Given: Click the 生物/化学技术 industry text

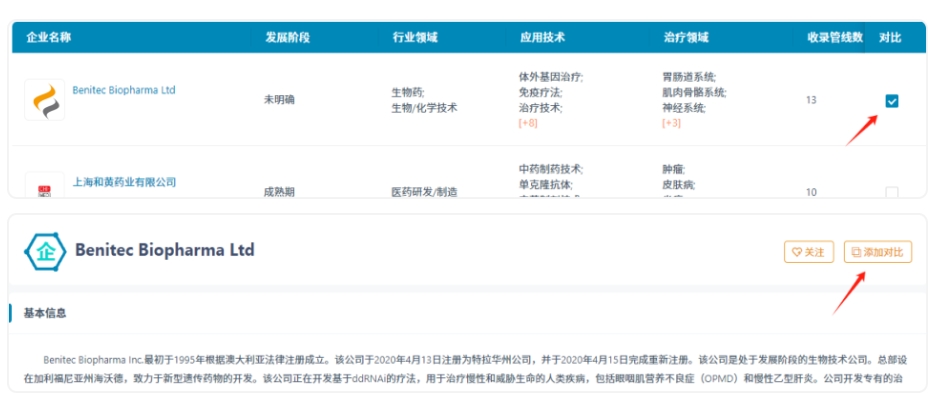Looking at the screenshot, I should tap(424, 108).
